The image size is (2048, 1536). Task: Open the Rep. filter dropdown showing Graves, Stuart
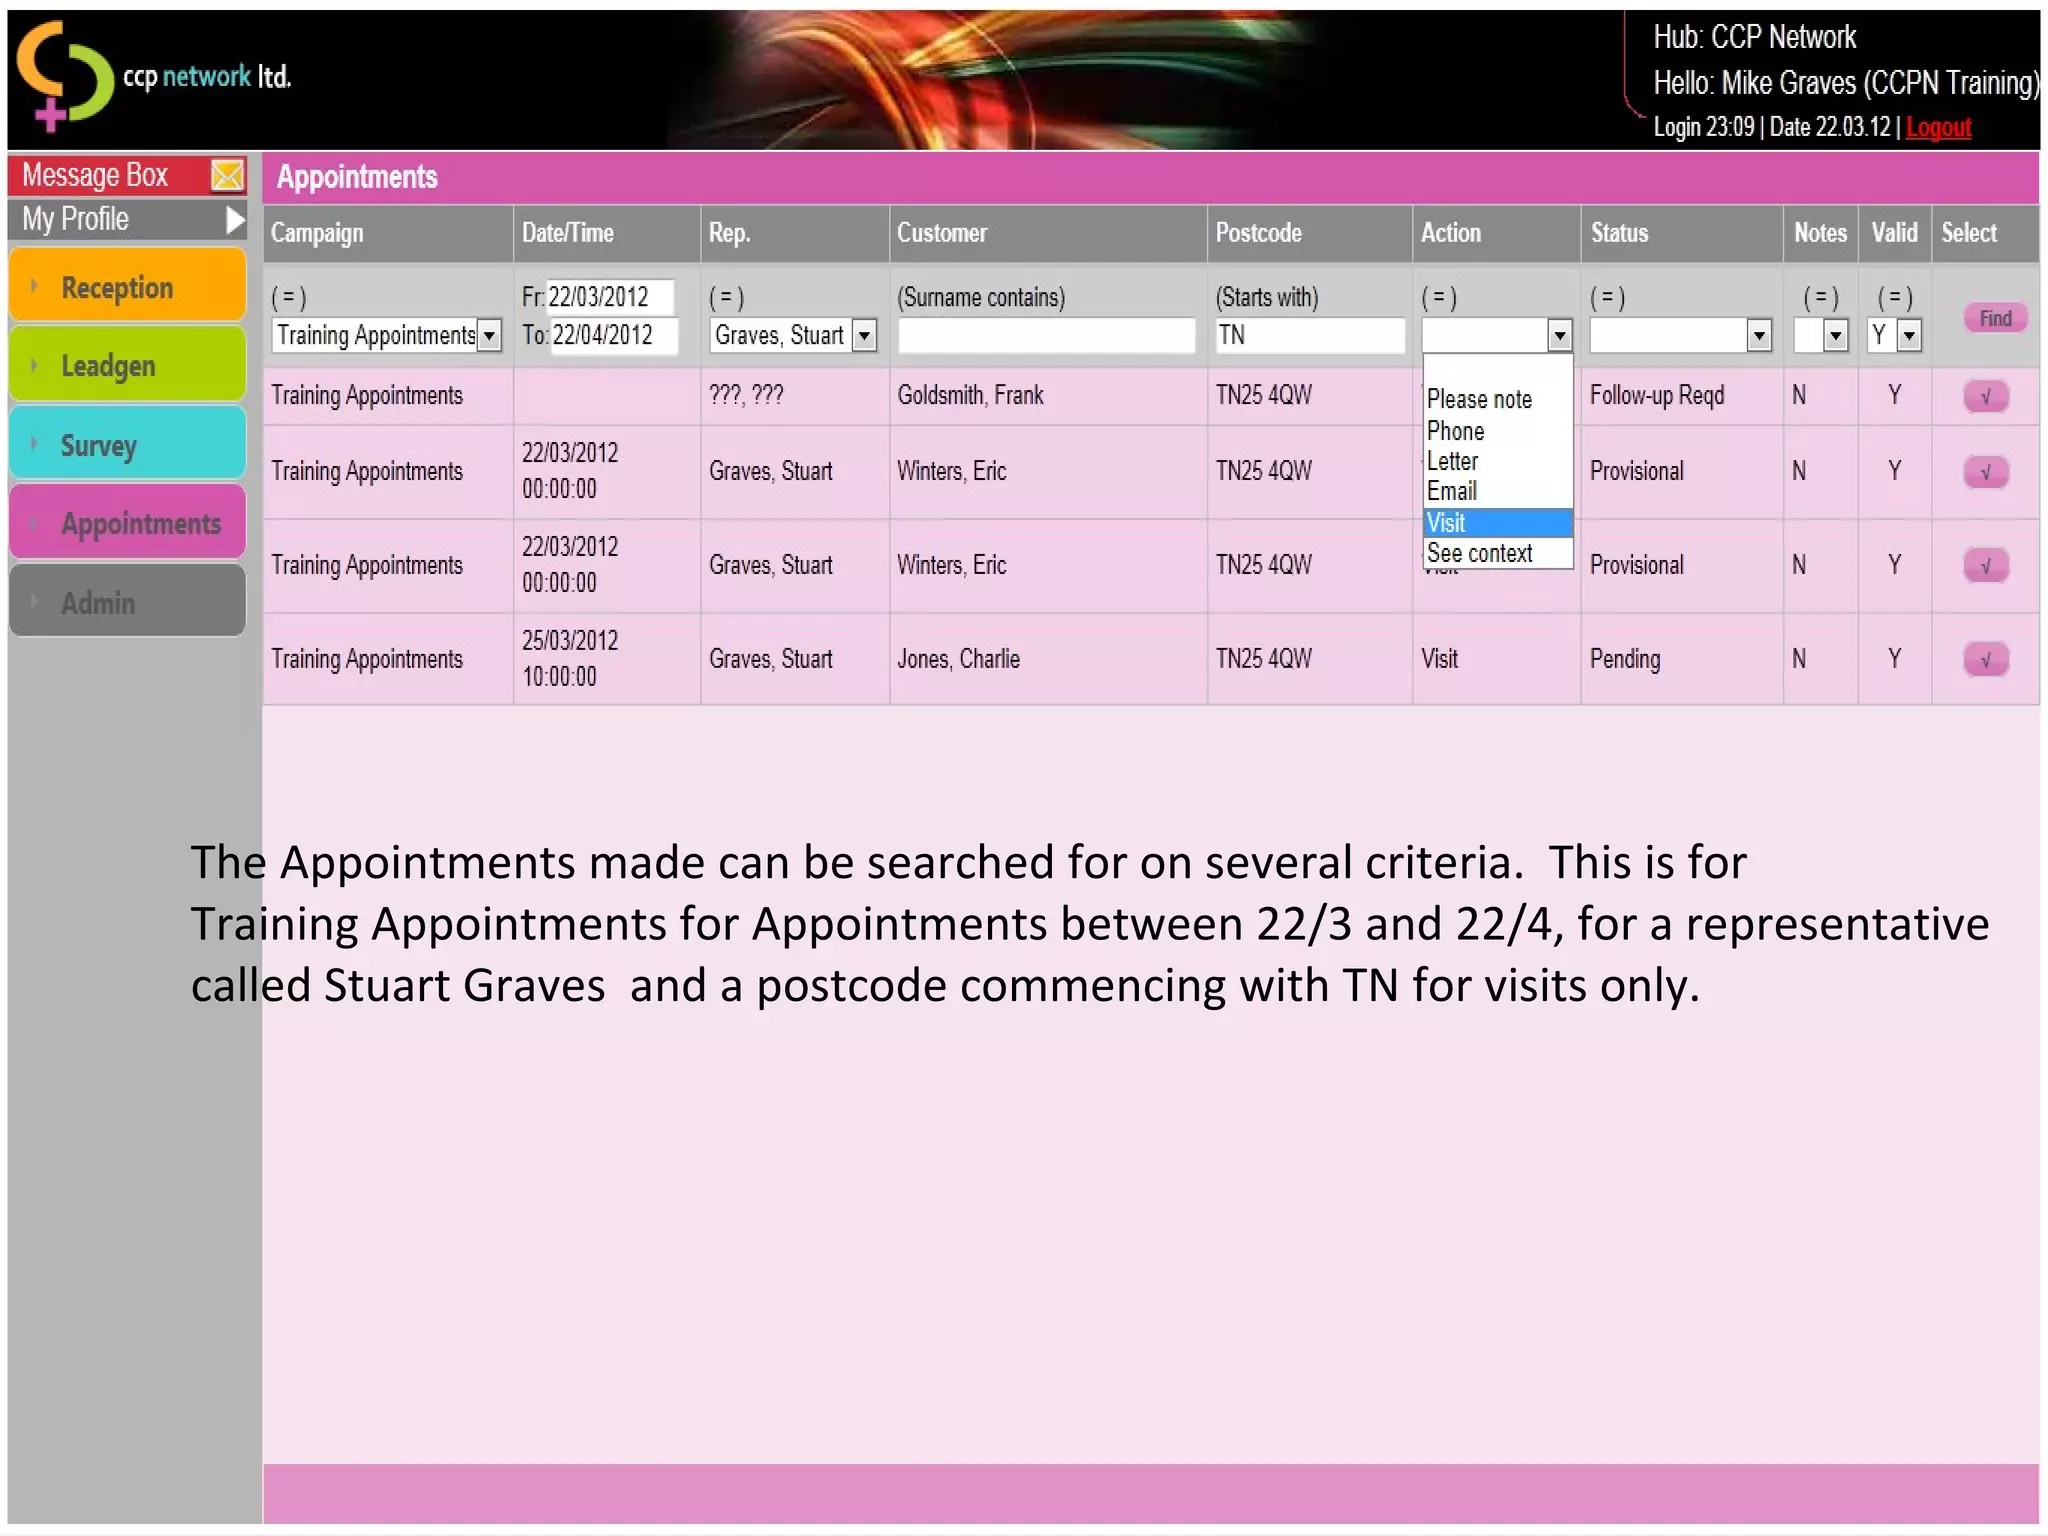tap(865, 336)
